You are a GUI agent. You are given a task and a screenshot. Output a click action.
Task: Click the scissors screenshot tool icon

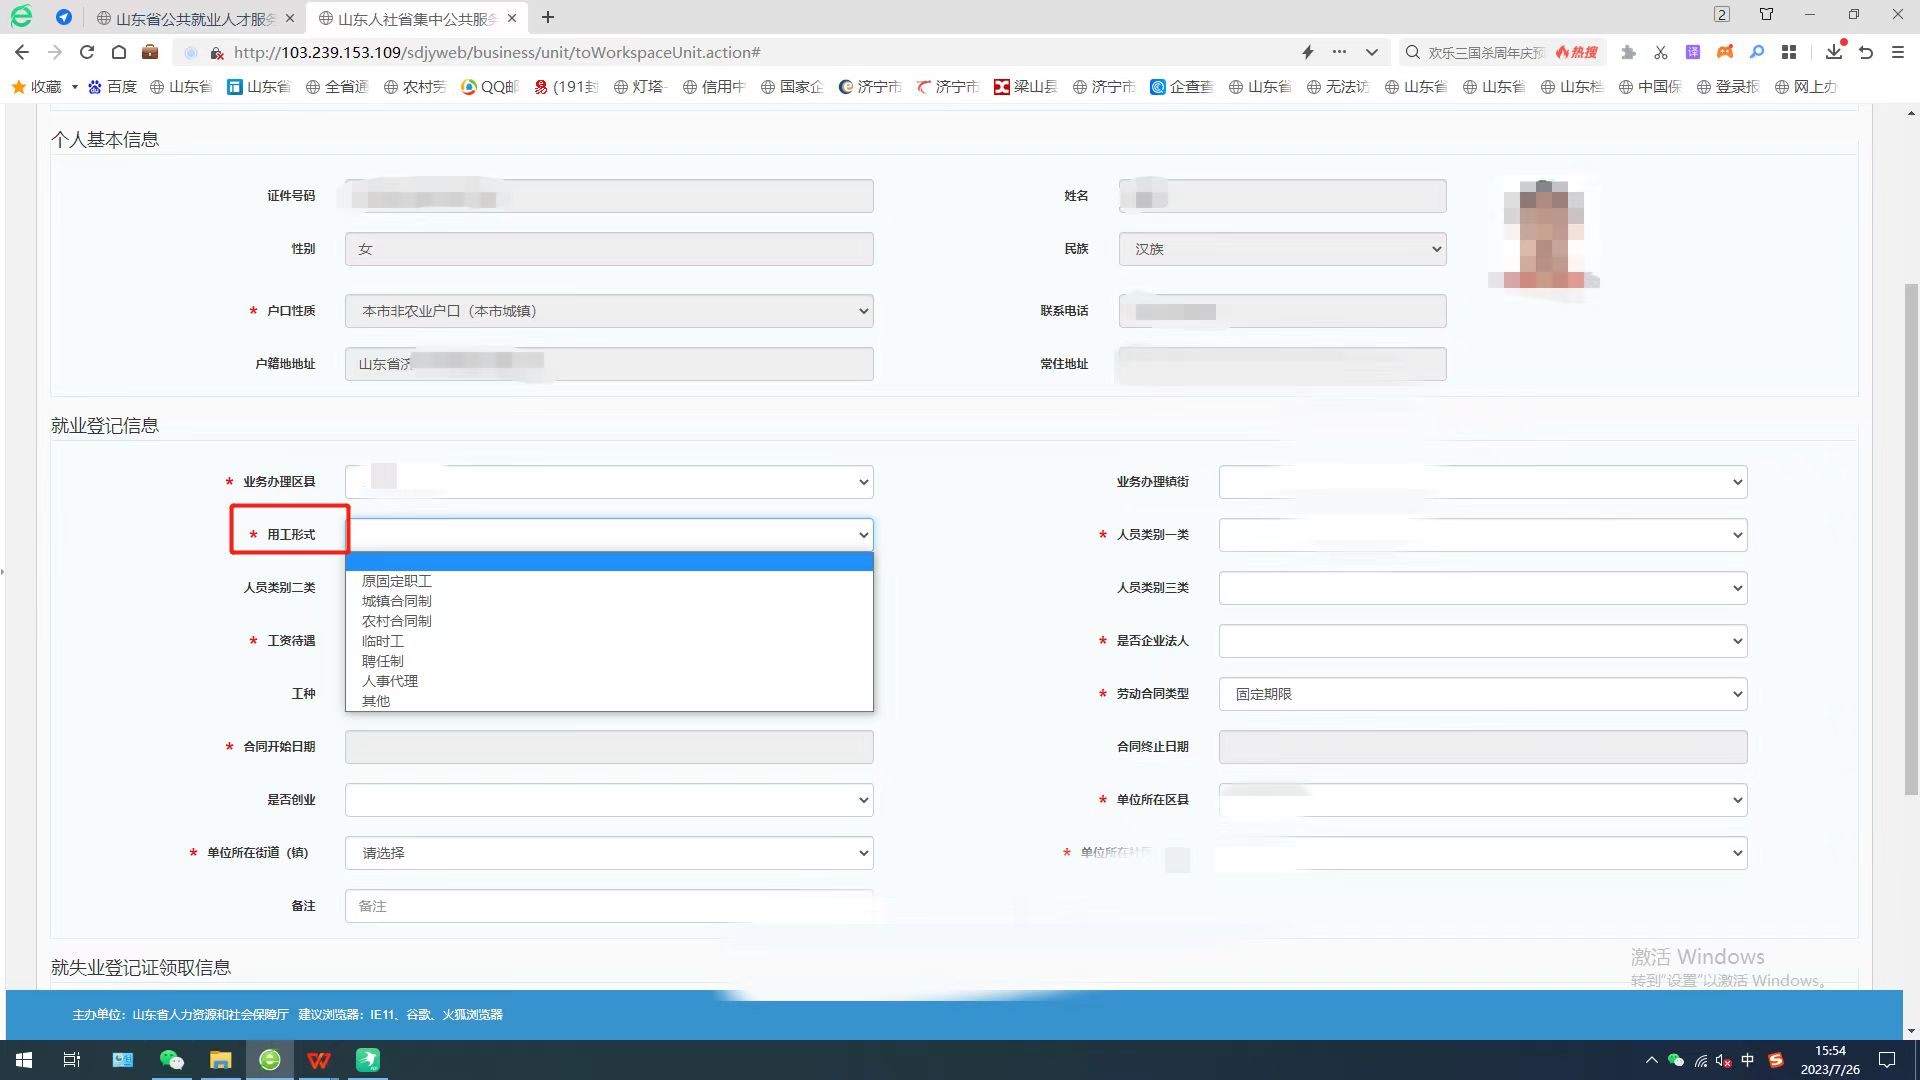(x=1661, y=52)
